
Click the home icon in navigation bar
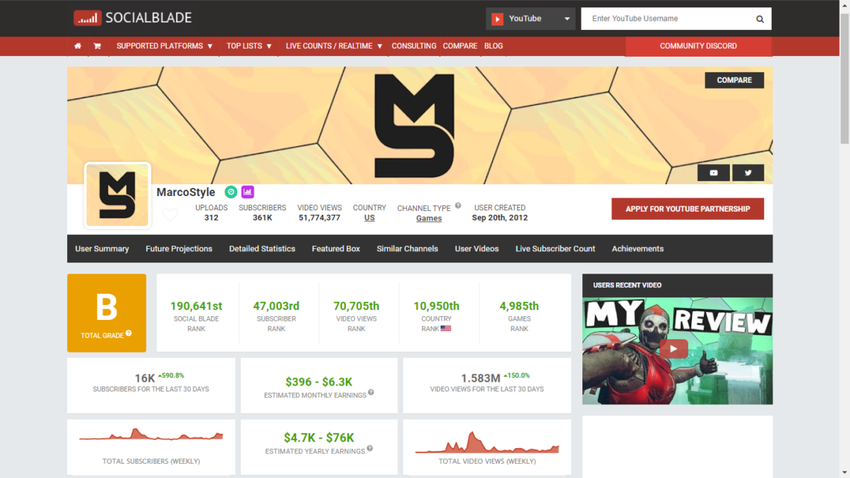(78, 46)
